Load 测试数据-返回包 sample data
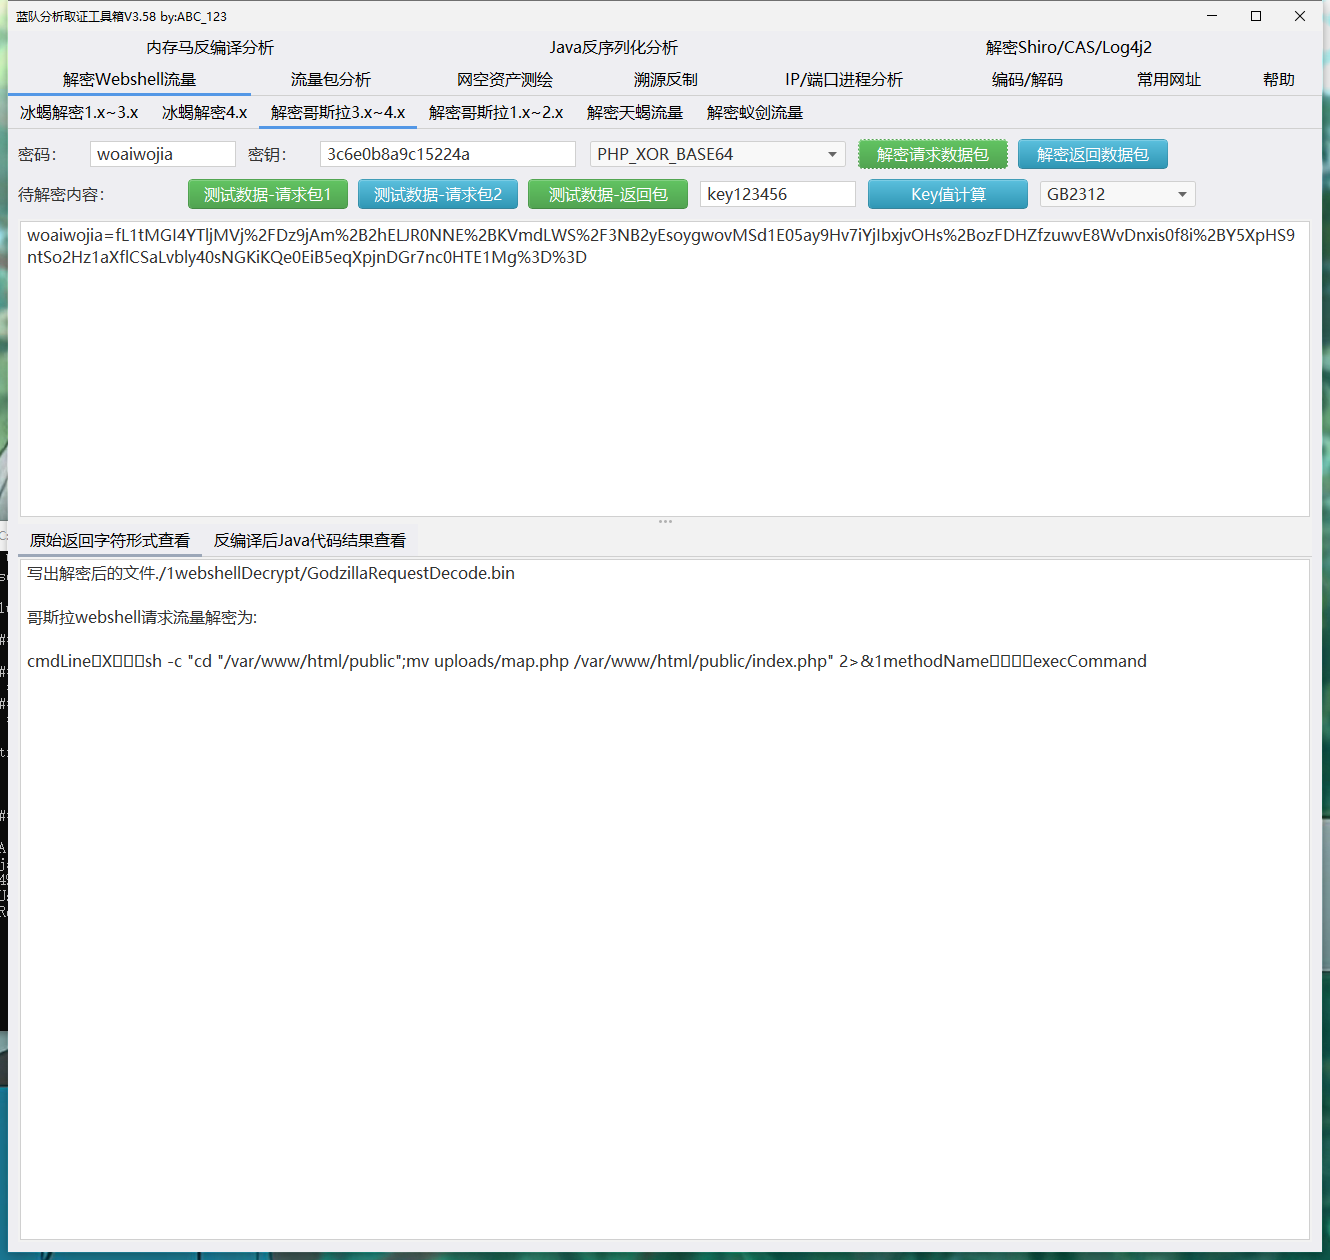The image size is (1330, 1260). pyautogui.click(x=607, y=194)
